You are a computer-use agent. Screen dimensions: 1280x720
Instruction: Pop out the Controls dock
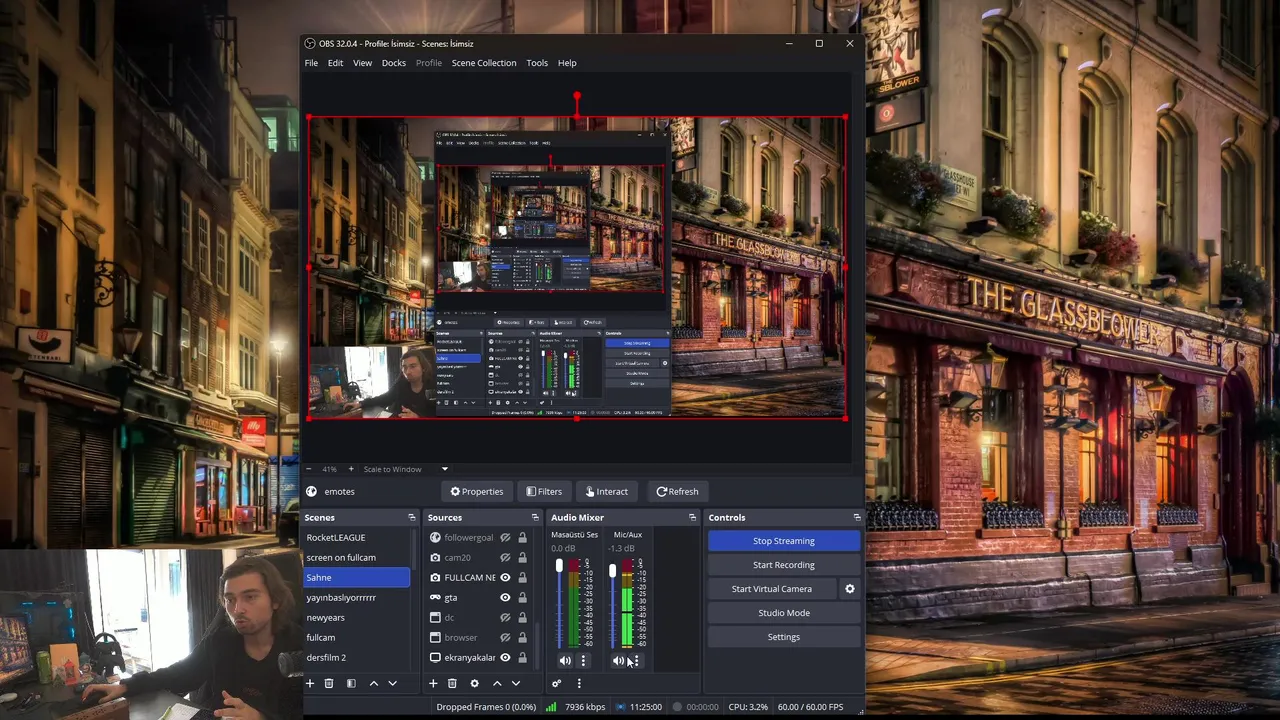(x=857, y=518)
